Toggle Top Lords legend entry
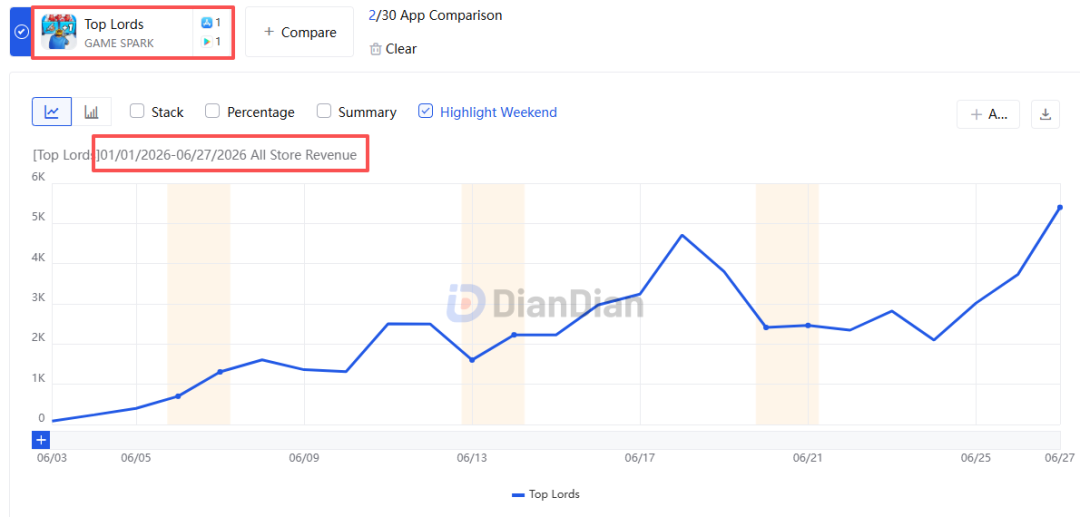Screen dimensions: 1080x517 pyautogui.click(x=546, y=494)
